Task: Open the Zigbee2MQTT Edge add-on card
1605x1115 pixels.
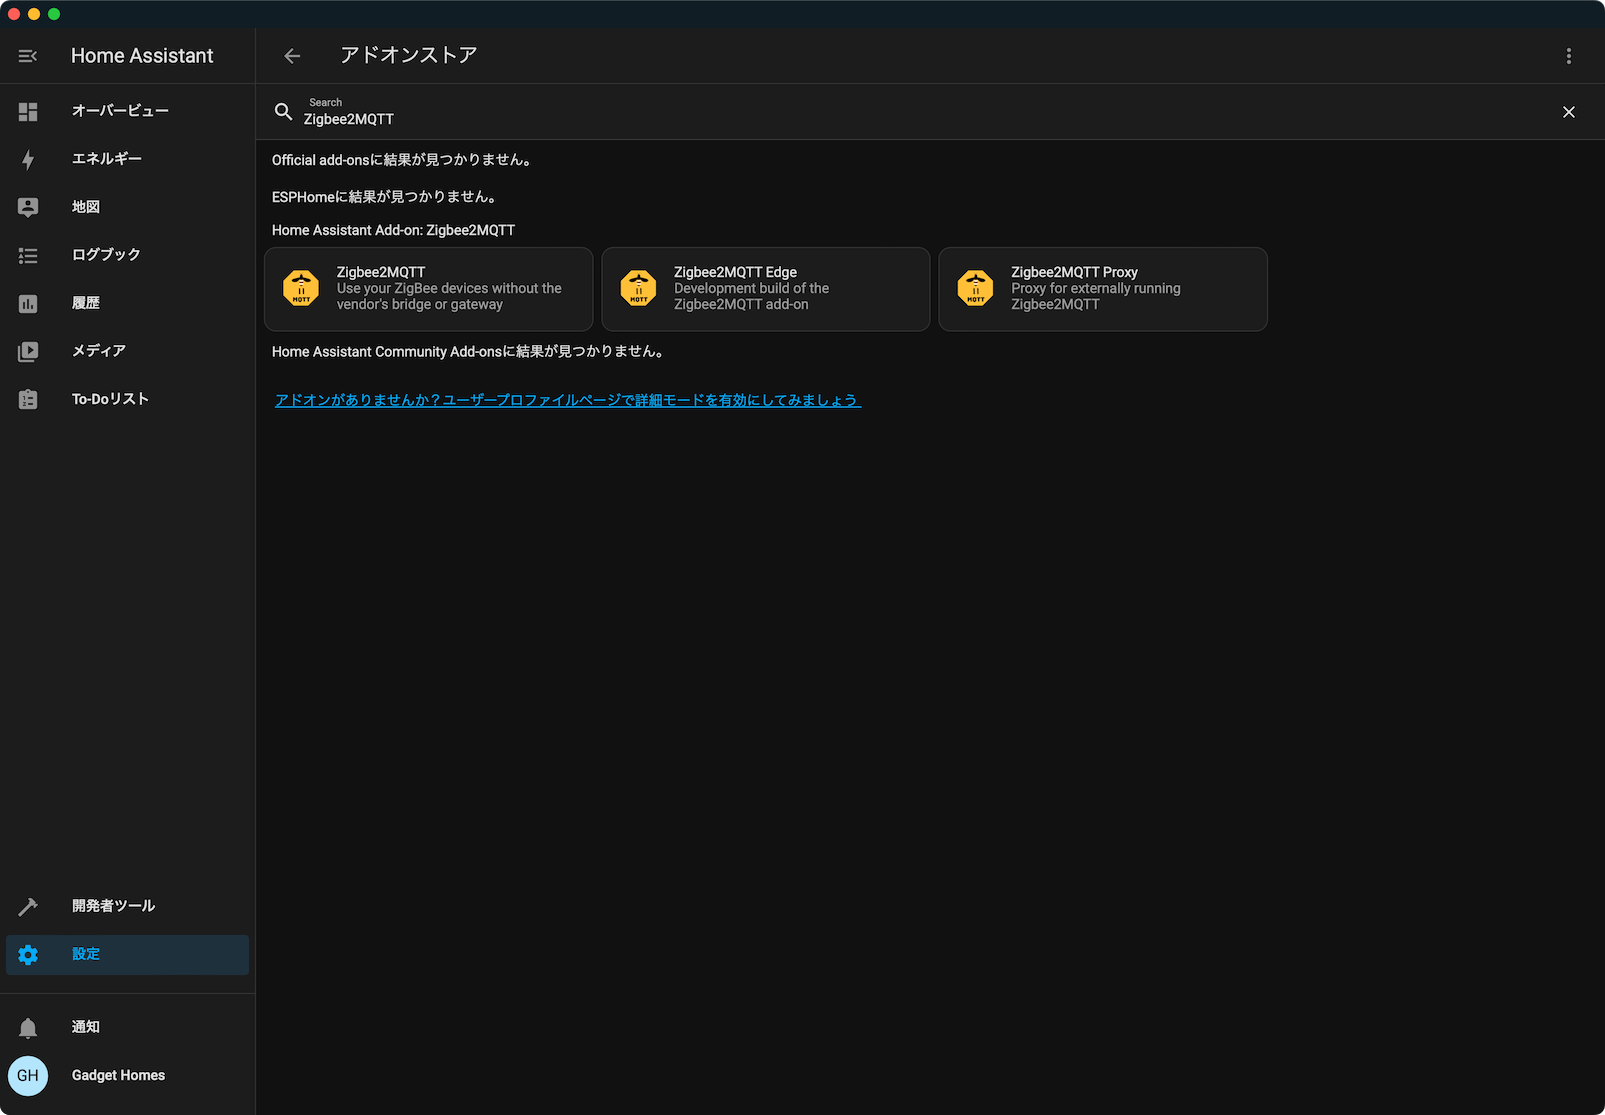Action: [x=766, y=289]
